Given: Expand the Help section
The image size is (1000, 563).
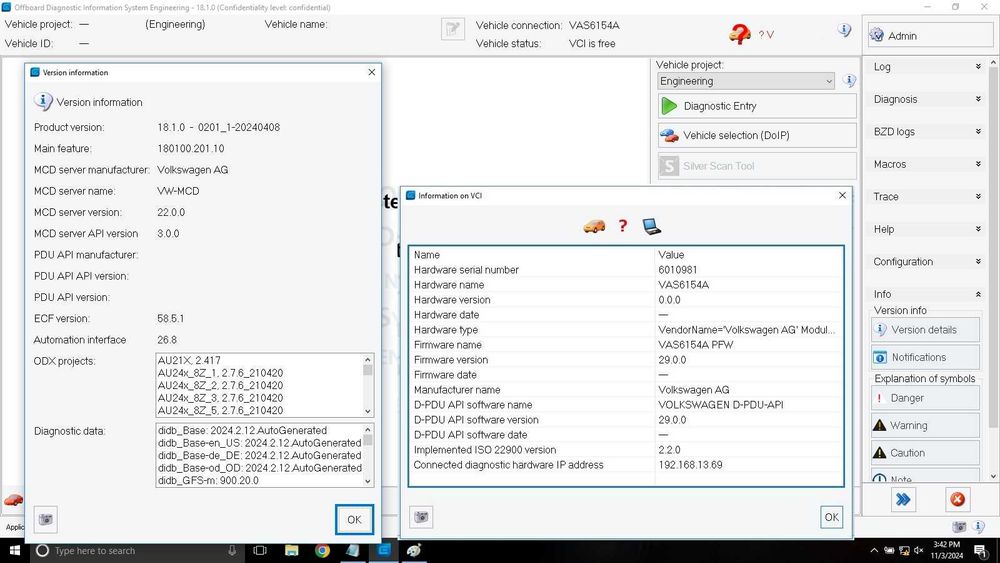Looking at the screenshot, I should point(927,229).
